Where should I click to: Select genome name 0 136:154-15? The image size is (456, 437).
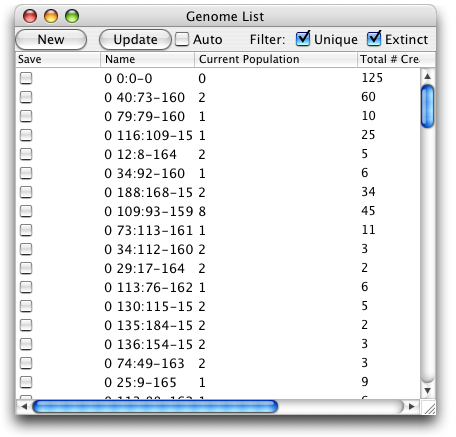pyautogui.click(x=148, y=345)
